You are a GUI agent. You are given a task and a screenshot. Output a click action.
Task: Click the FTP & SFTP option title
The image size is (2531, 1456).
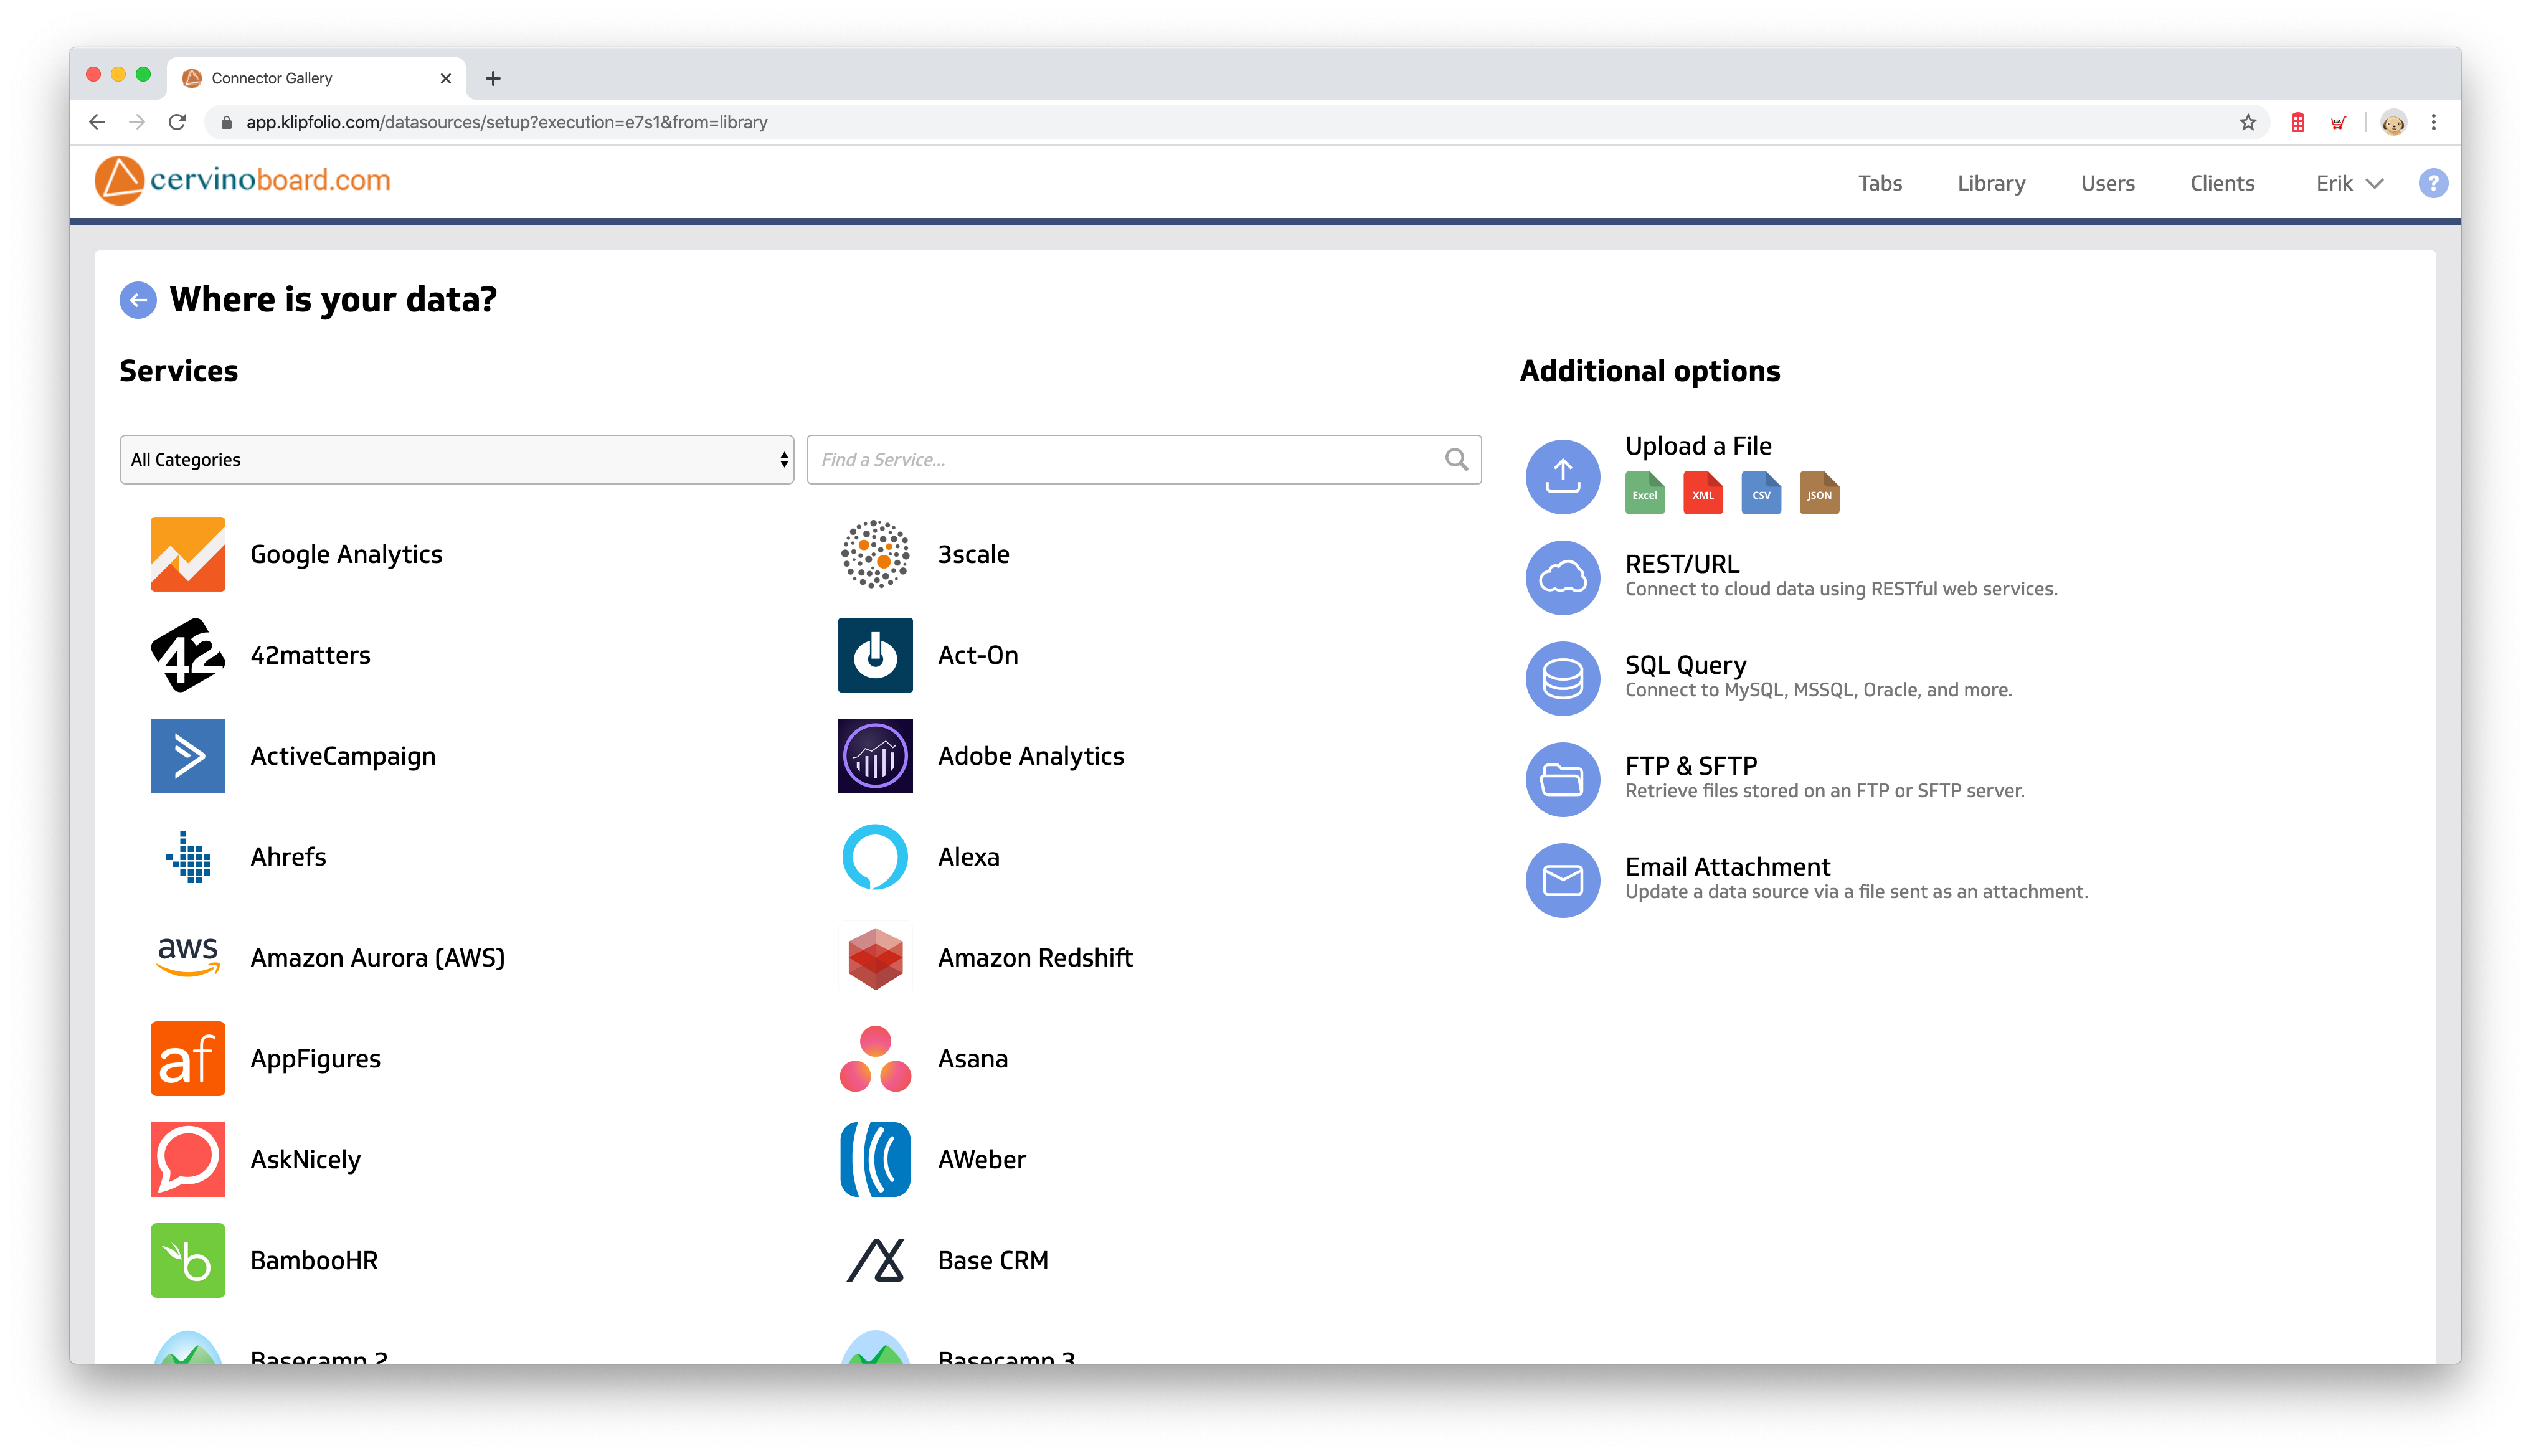click(x=1690, y=765)
